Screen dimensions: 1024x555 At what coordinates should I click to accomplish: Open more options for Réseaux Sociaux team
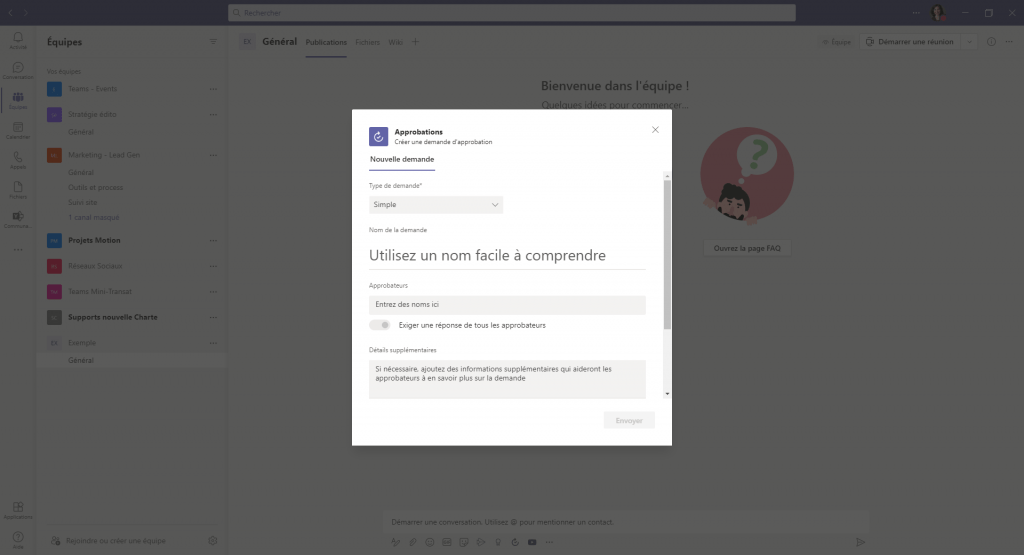tap(213, 266)
